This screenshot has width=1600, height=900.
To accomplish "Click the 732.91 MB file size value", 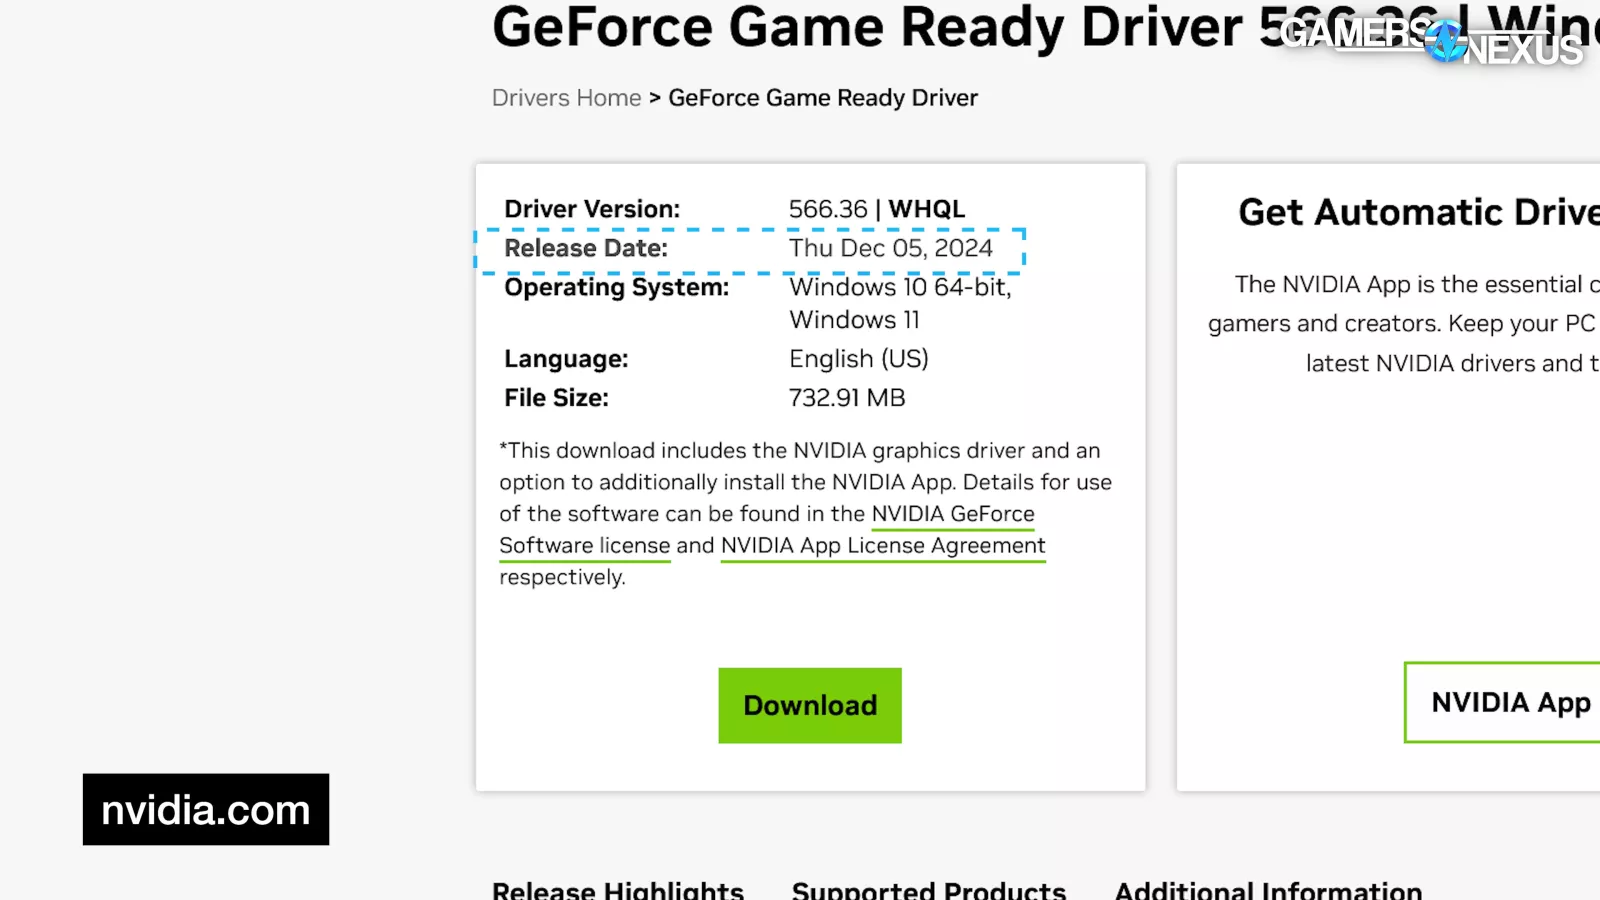I will [846, 398].
